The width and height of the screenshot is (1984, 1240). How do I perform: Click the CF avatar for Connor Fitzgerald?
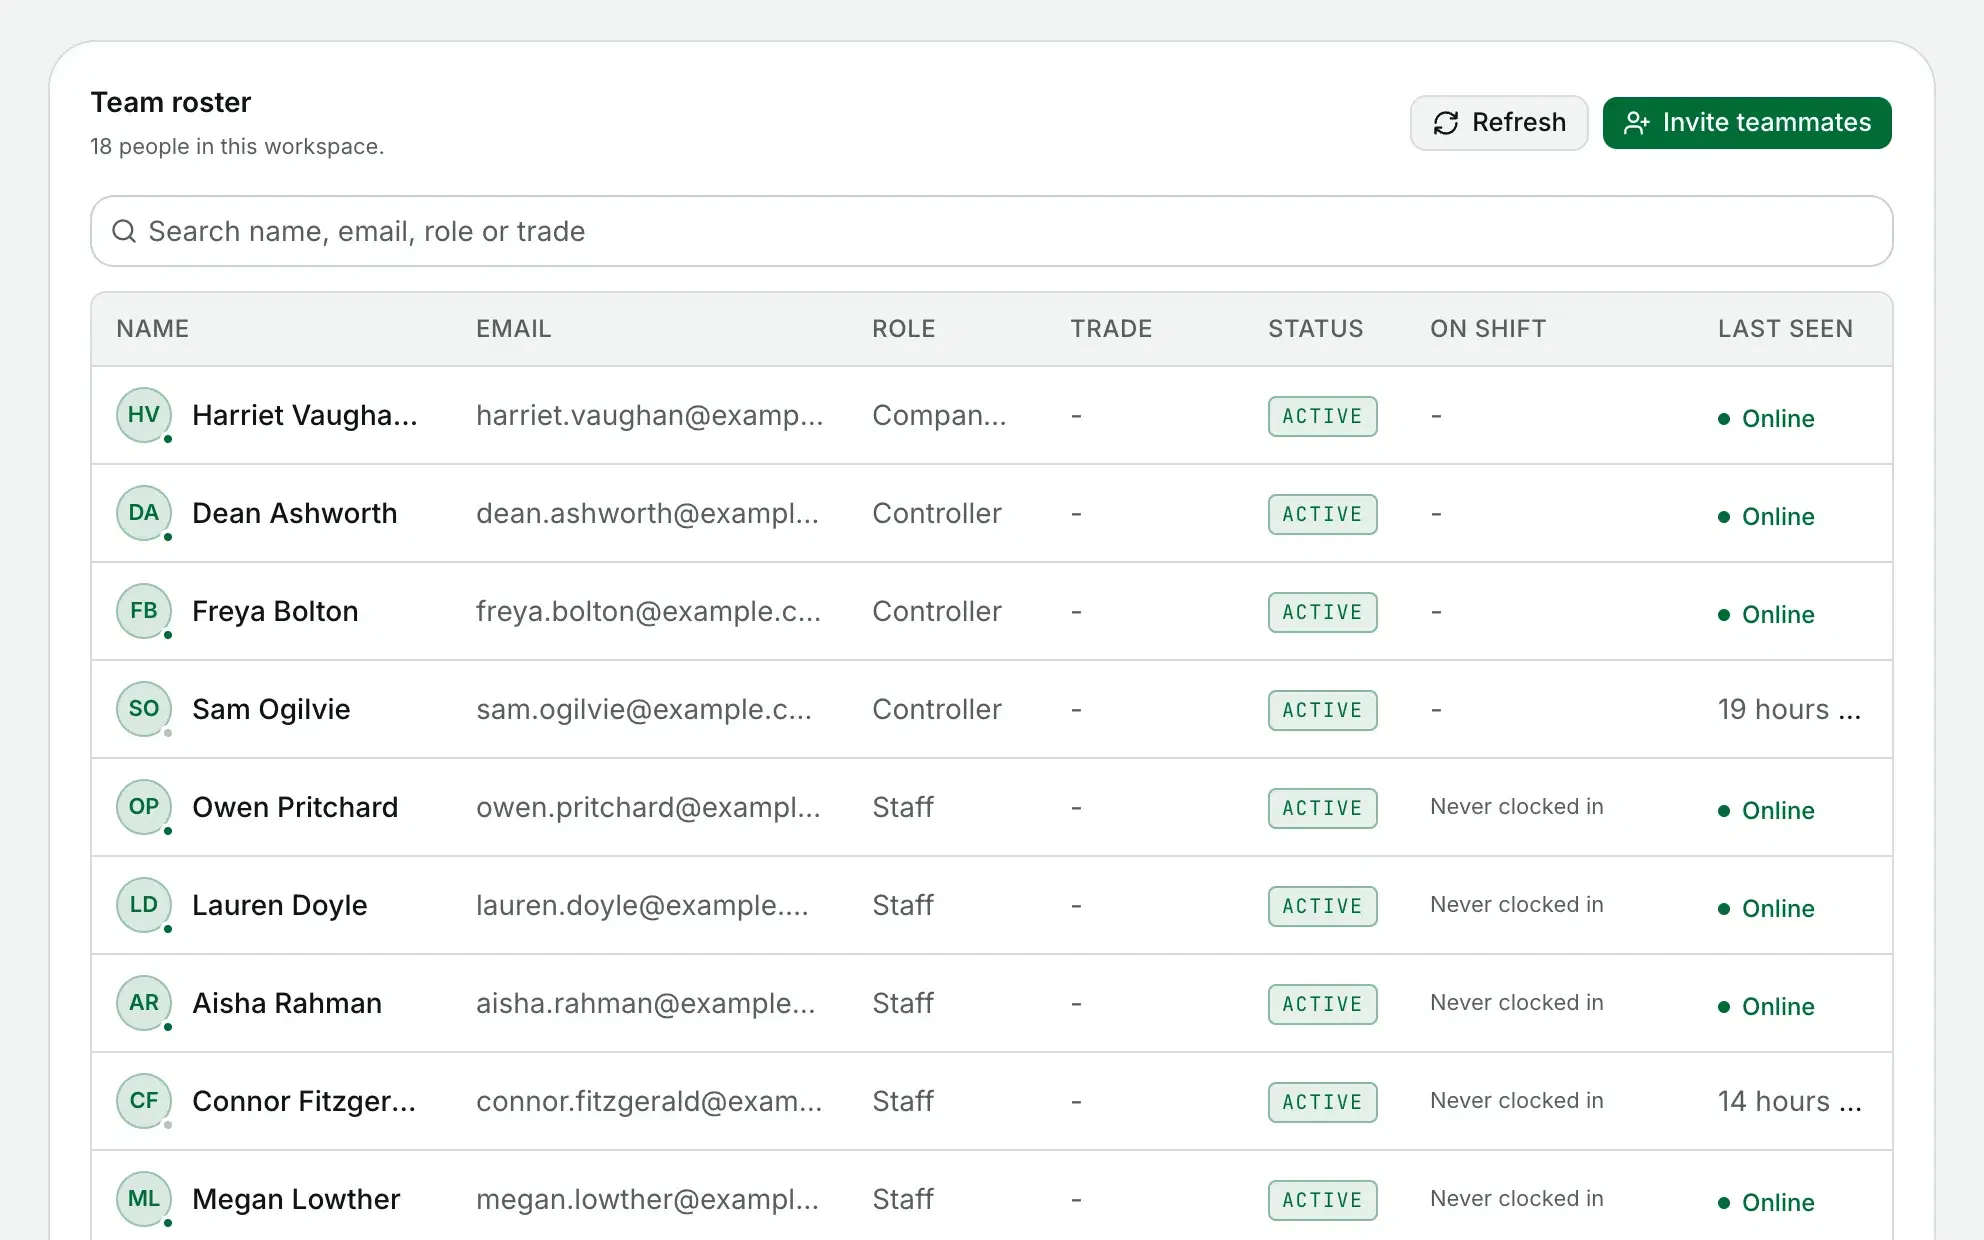(144, 1101)
